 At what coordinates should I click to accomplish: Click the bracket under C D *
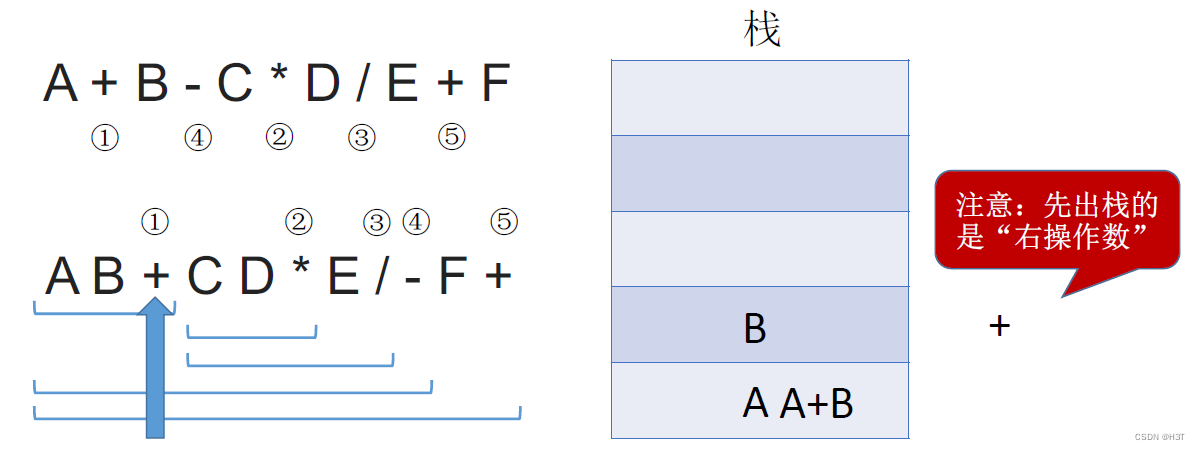[x=252, y=331]
